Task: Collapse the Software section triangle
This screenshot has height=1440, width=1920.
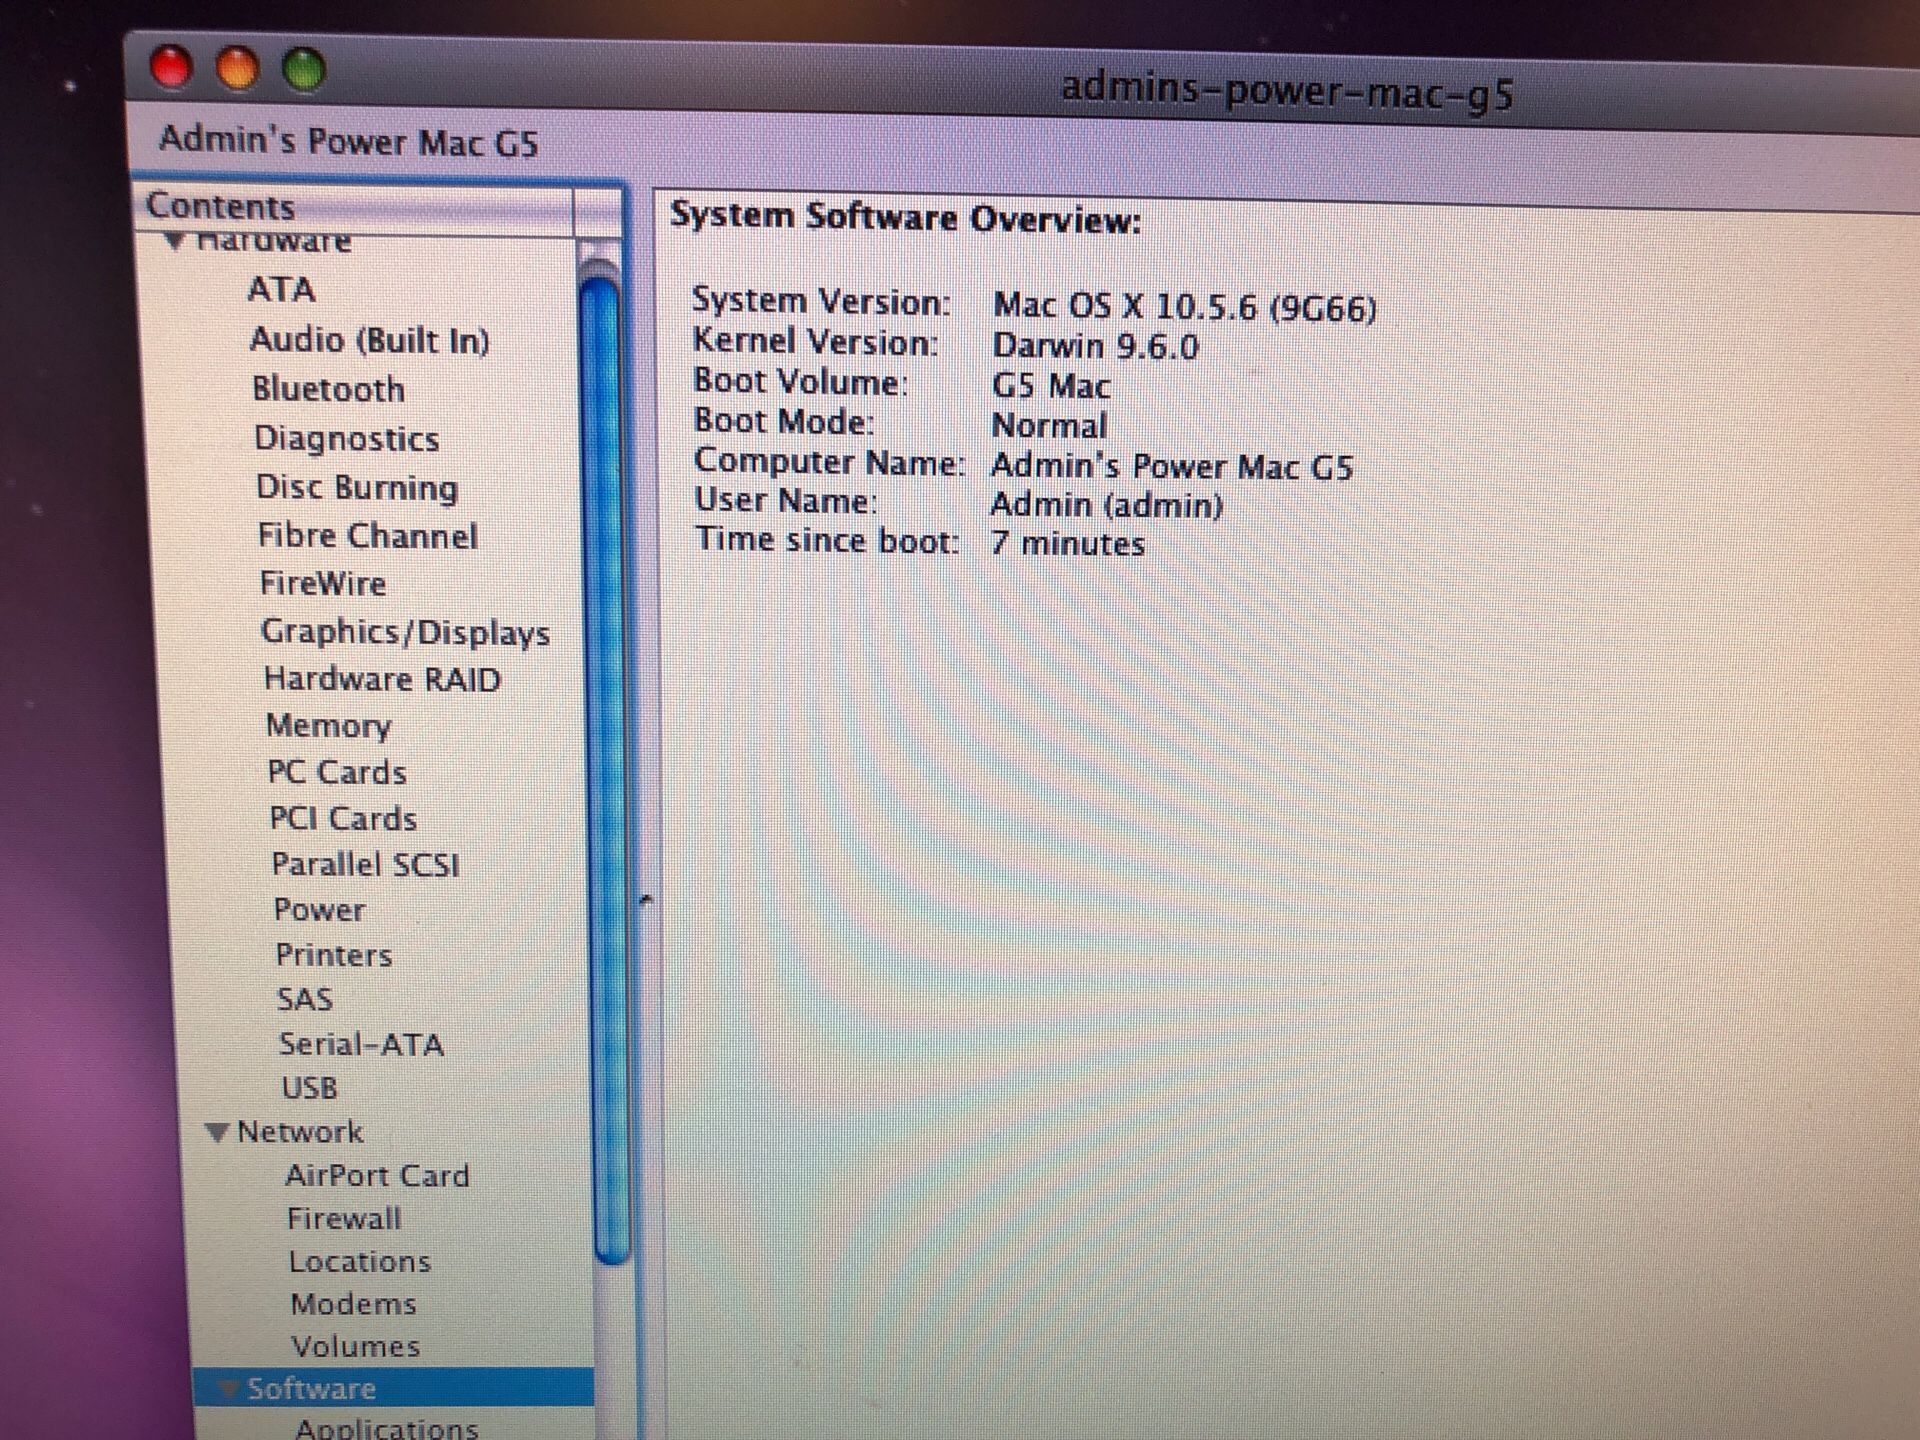Action: click(x=228, y=1389)
